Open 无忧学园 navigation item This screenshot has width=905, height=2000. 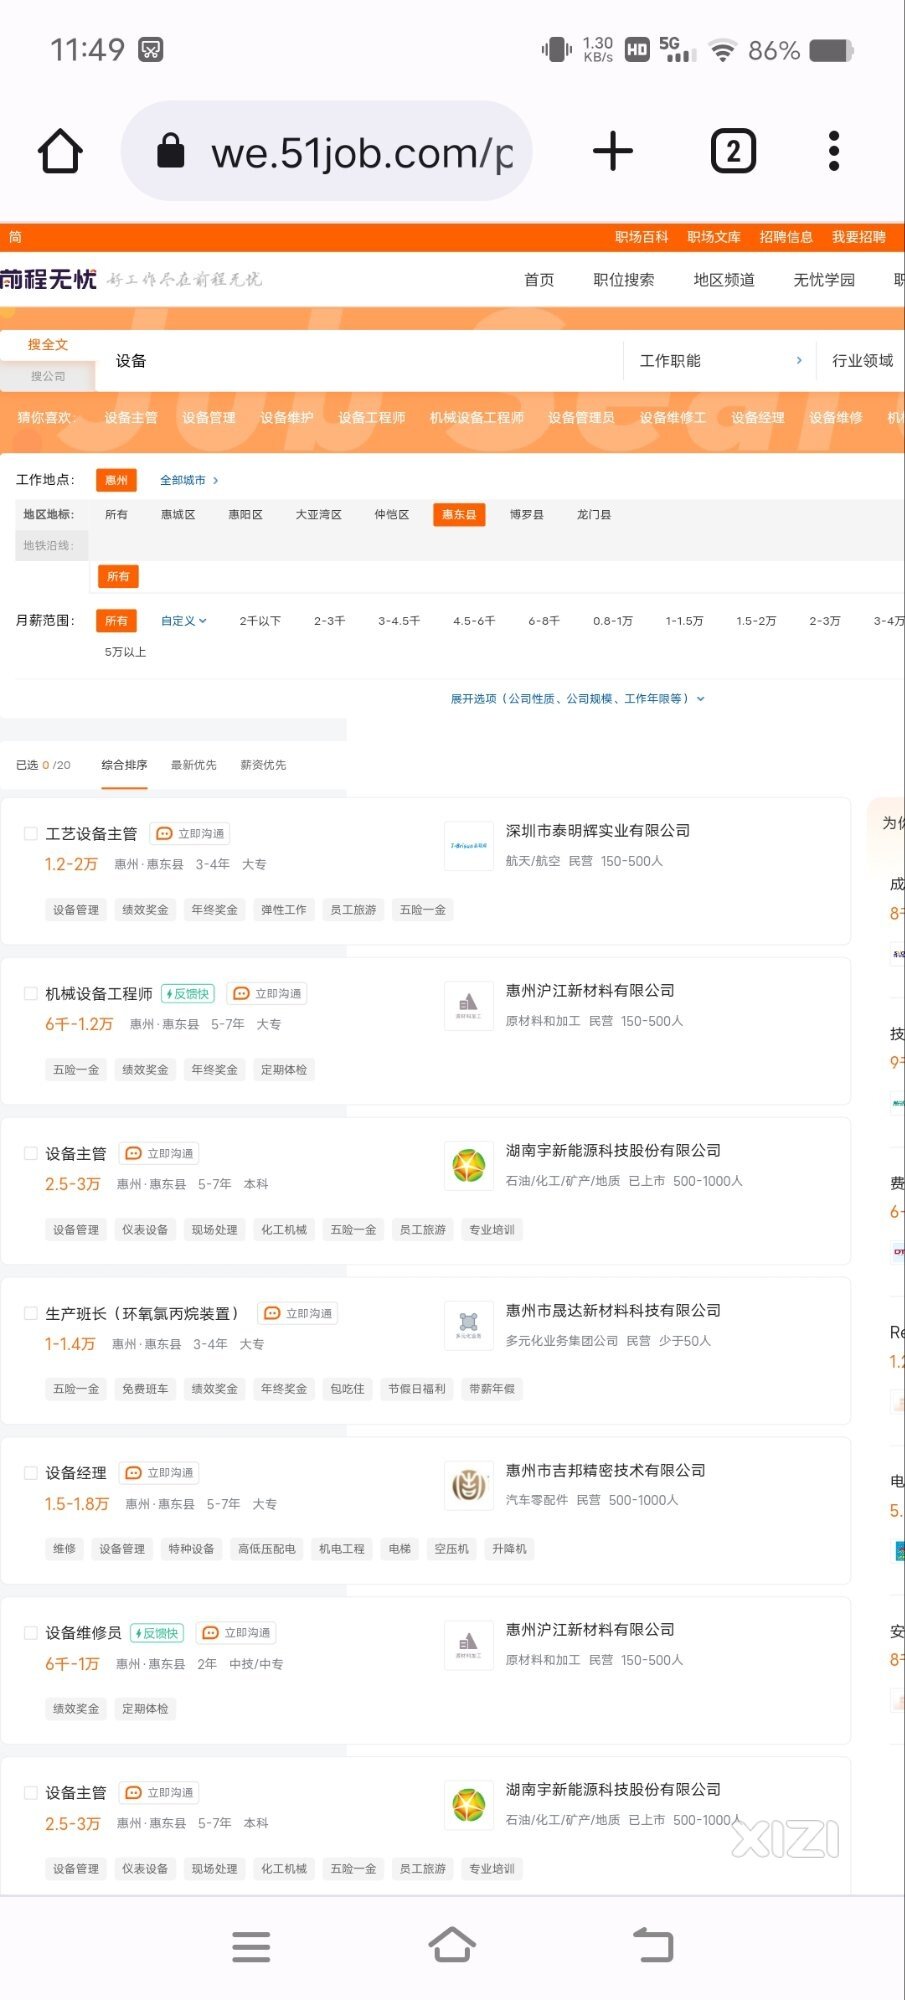824,280
